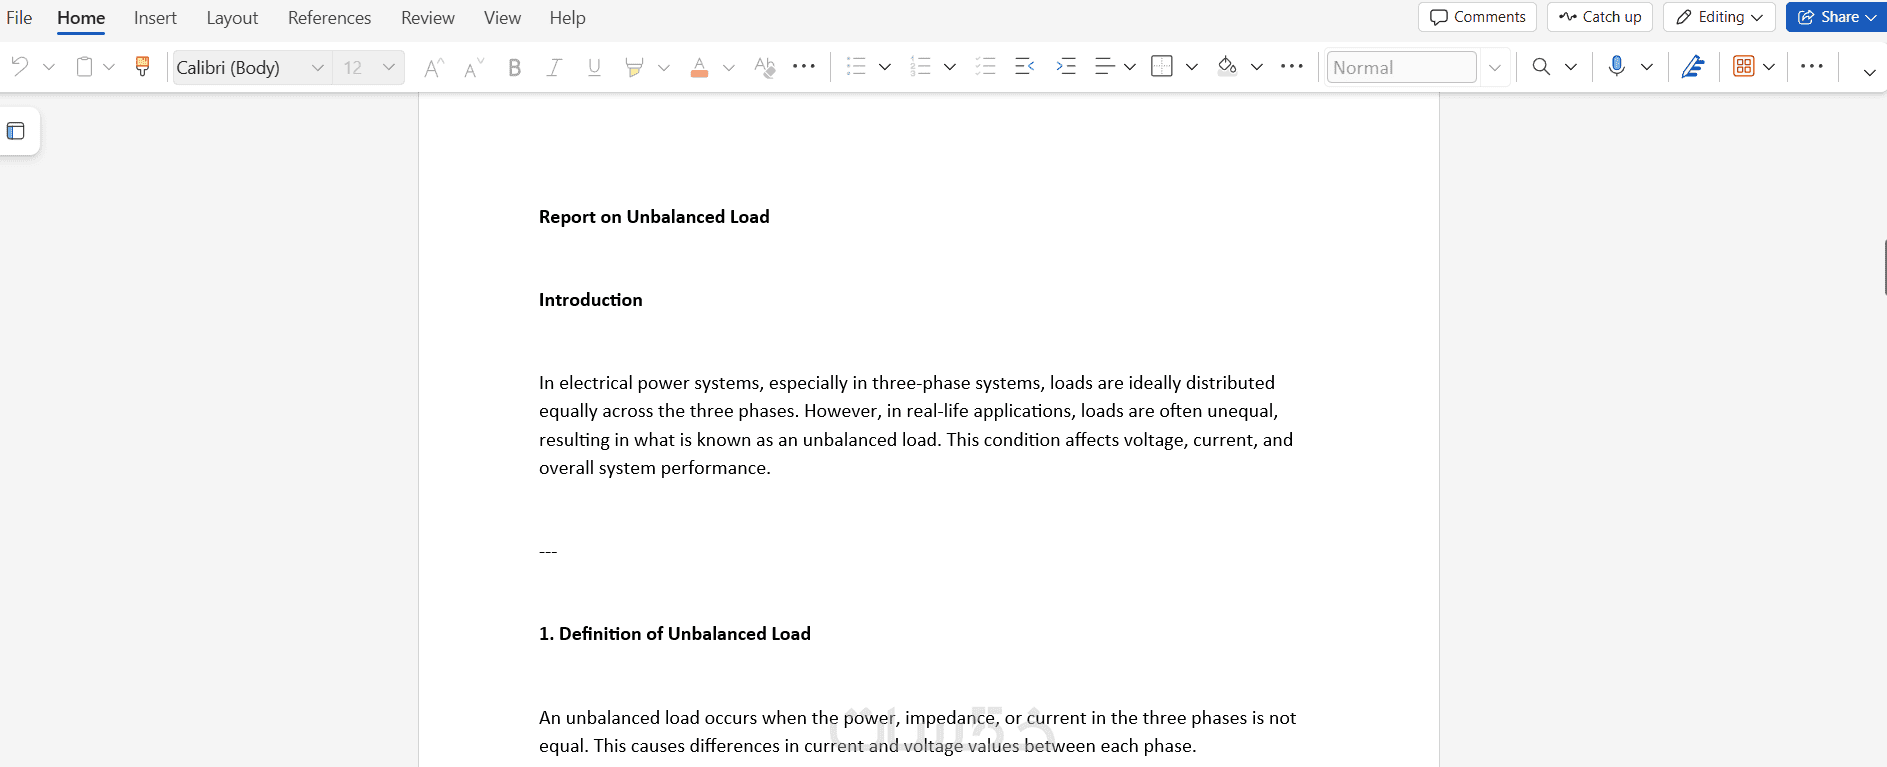Toggle underline formatting
1887x767 pixels.
[x=594, y=67]
